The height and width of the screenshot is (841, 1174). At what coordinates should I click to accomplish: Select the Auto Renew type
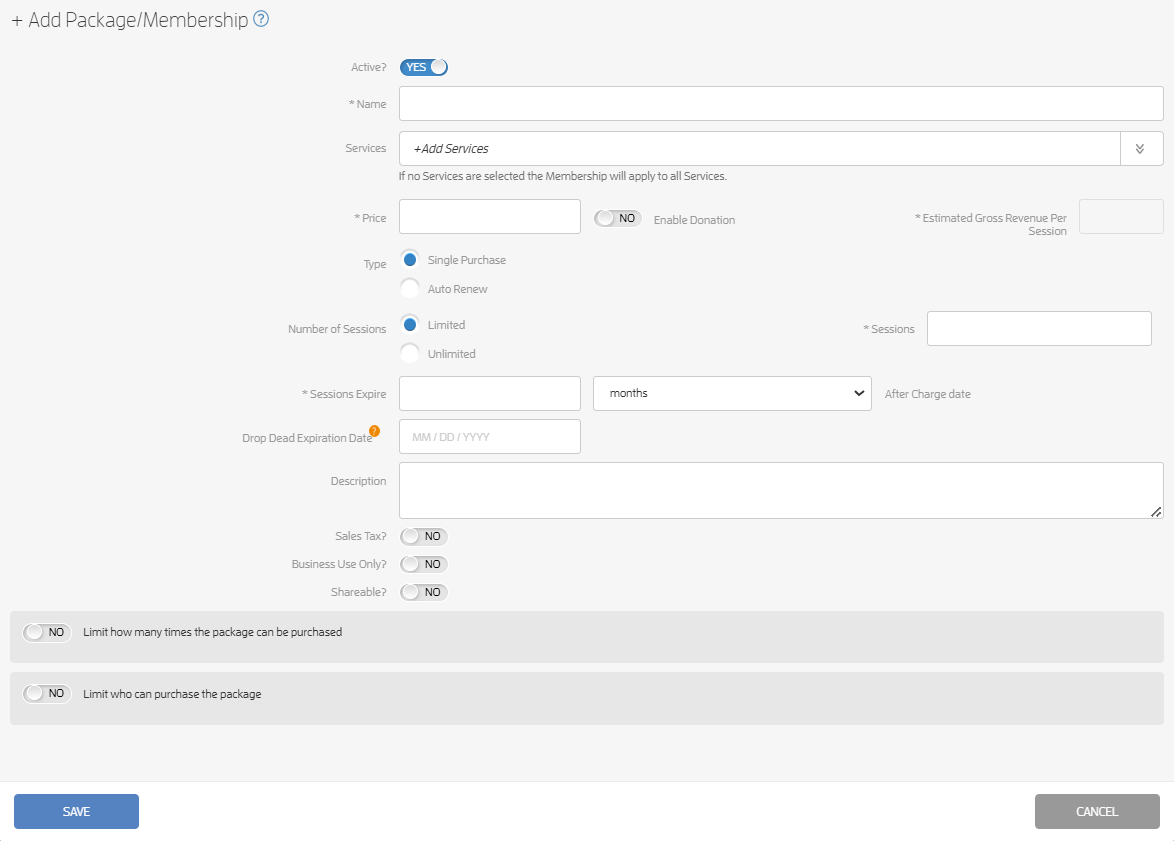click(410, 289)
